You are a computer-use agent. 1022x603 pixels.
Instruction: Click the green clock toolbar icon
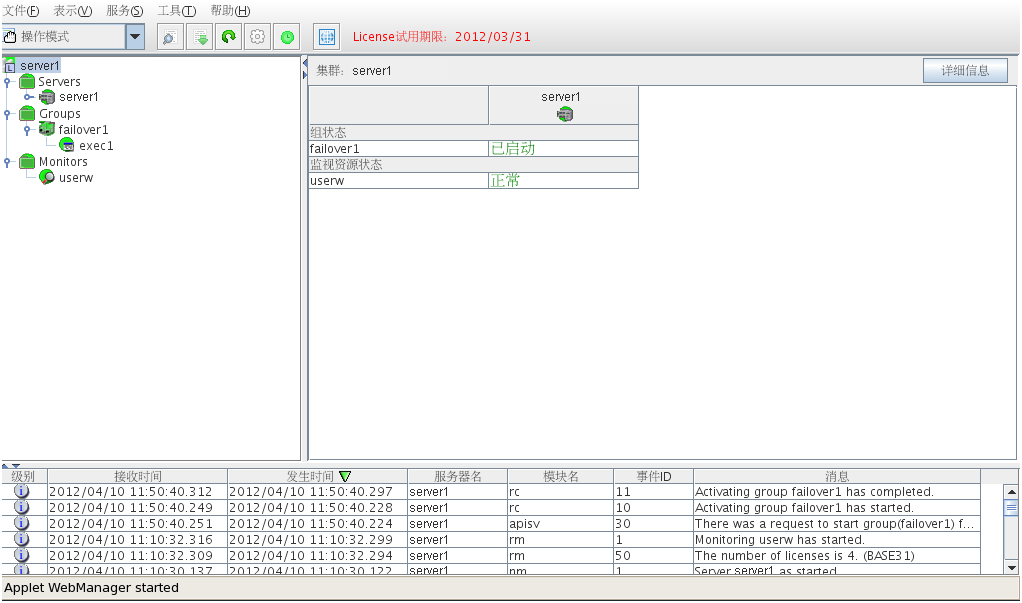click(287, 37)
